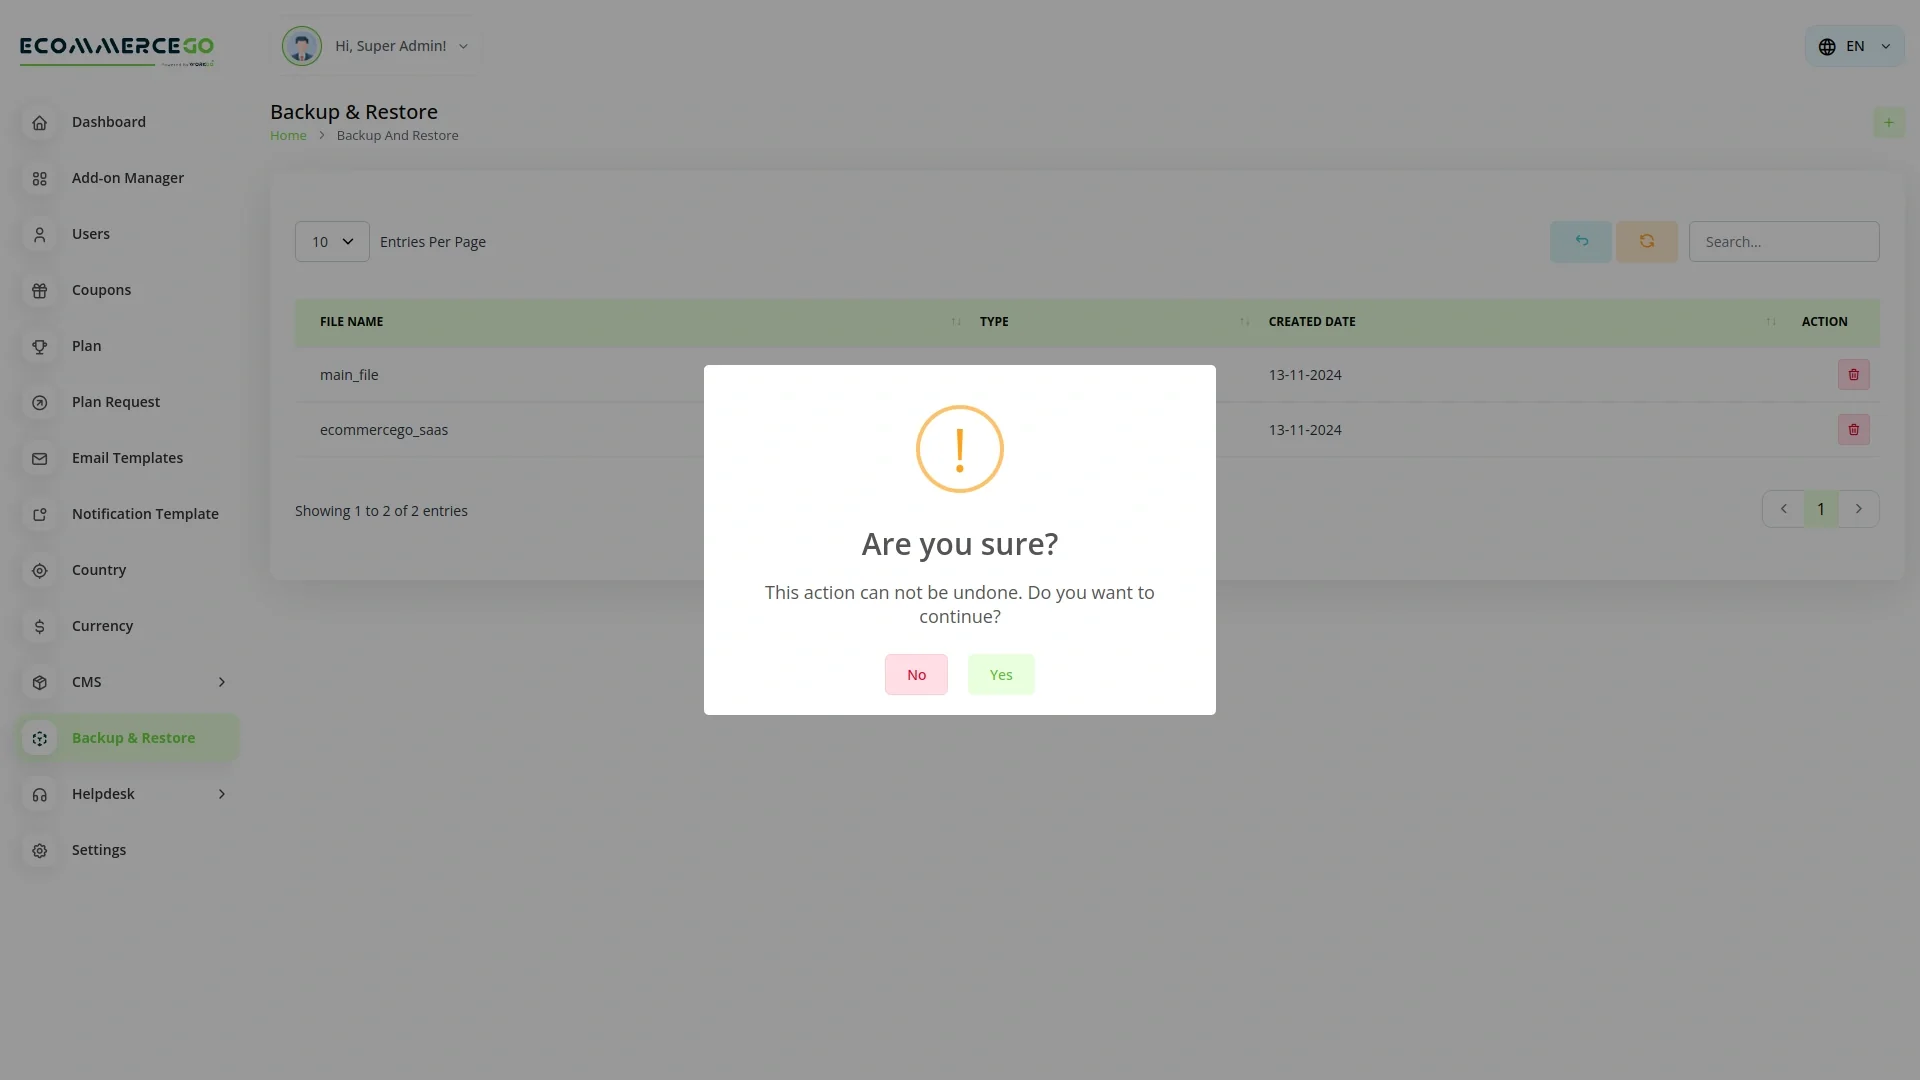1920x1080 pixels.
Task: Open the EN language dropdown
Action: click(x=1854, y=47)
